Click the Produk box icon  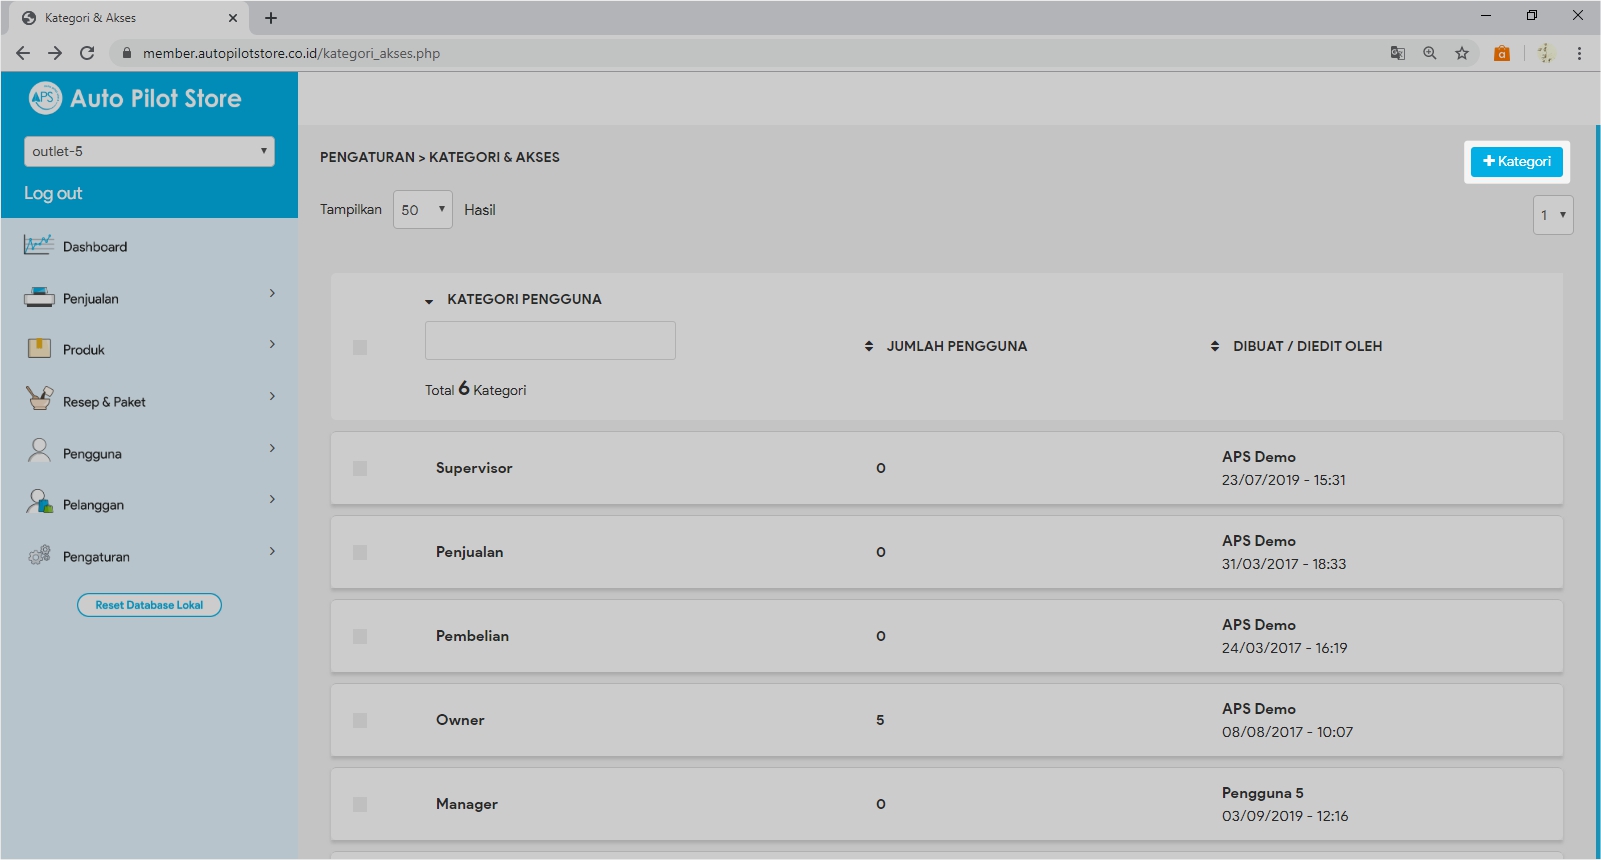pyautogui.click(x=39, y=348)
